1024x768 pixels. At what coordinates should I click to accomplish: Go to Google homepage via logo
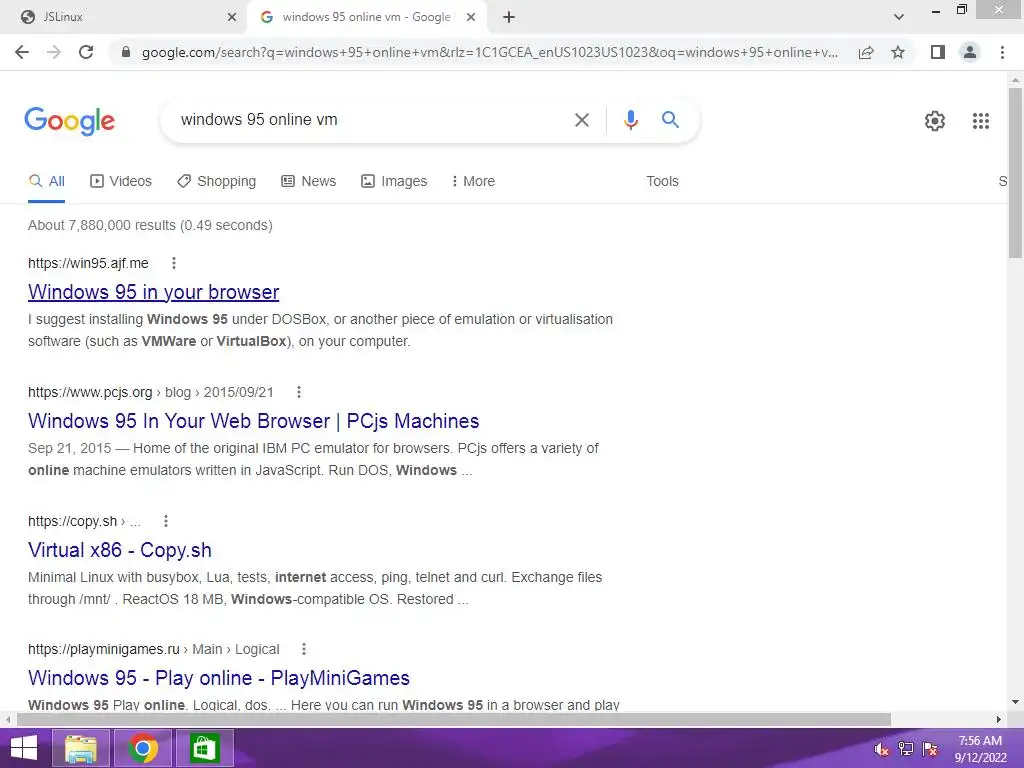[x=69, y=121]
